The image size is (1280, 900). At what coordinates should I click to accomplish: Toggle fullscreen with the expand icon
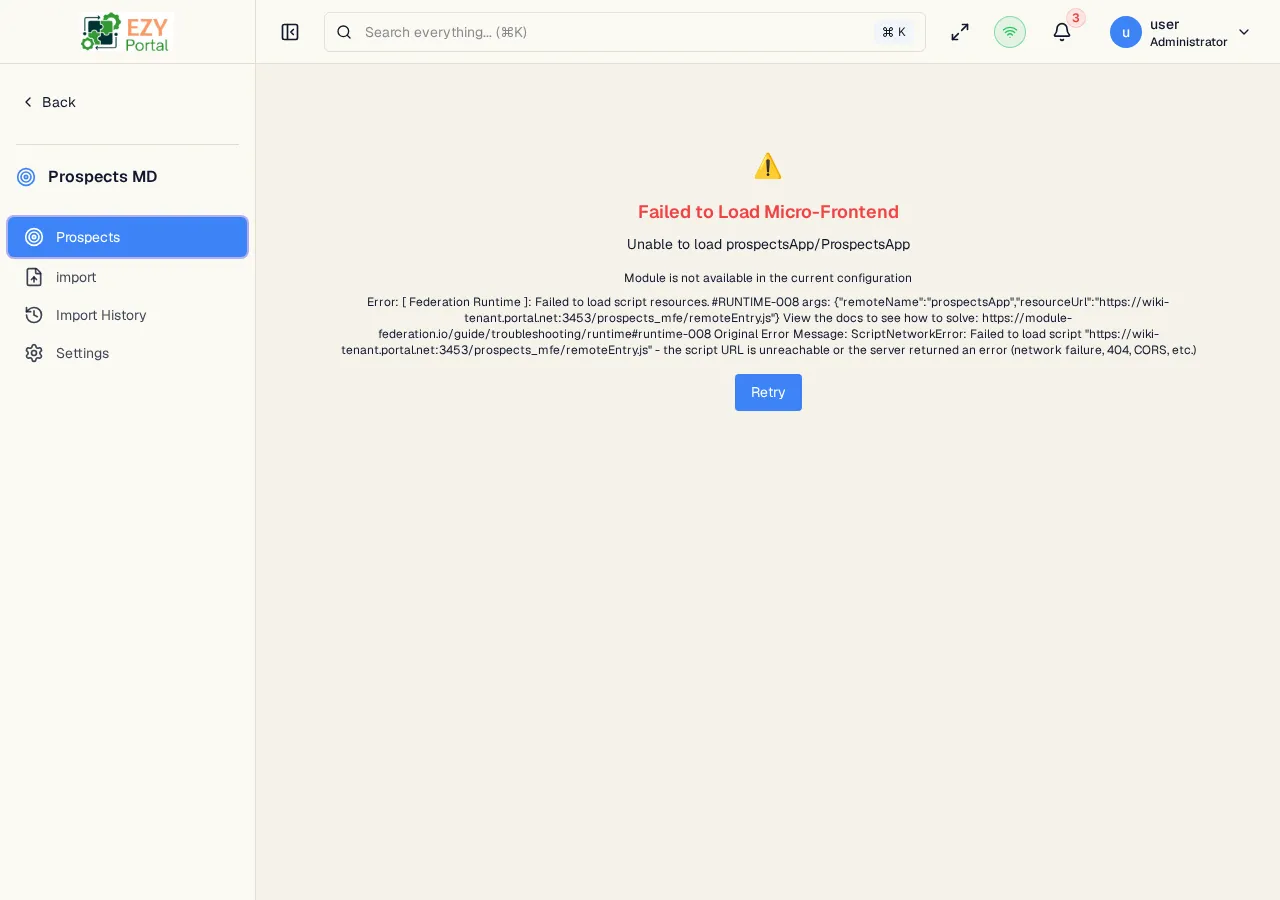(960, 32)
